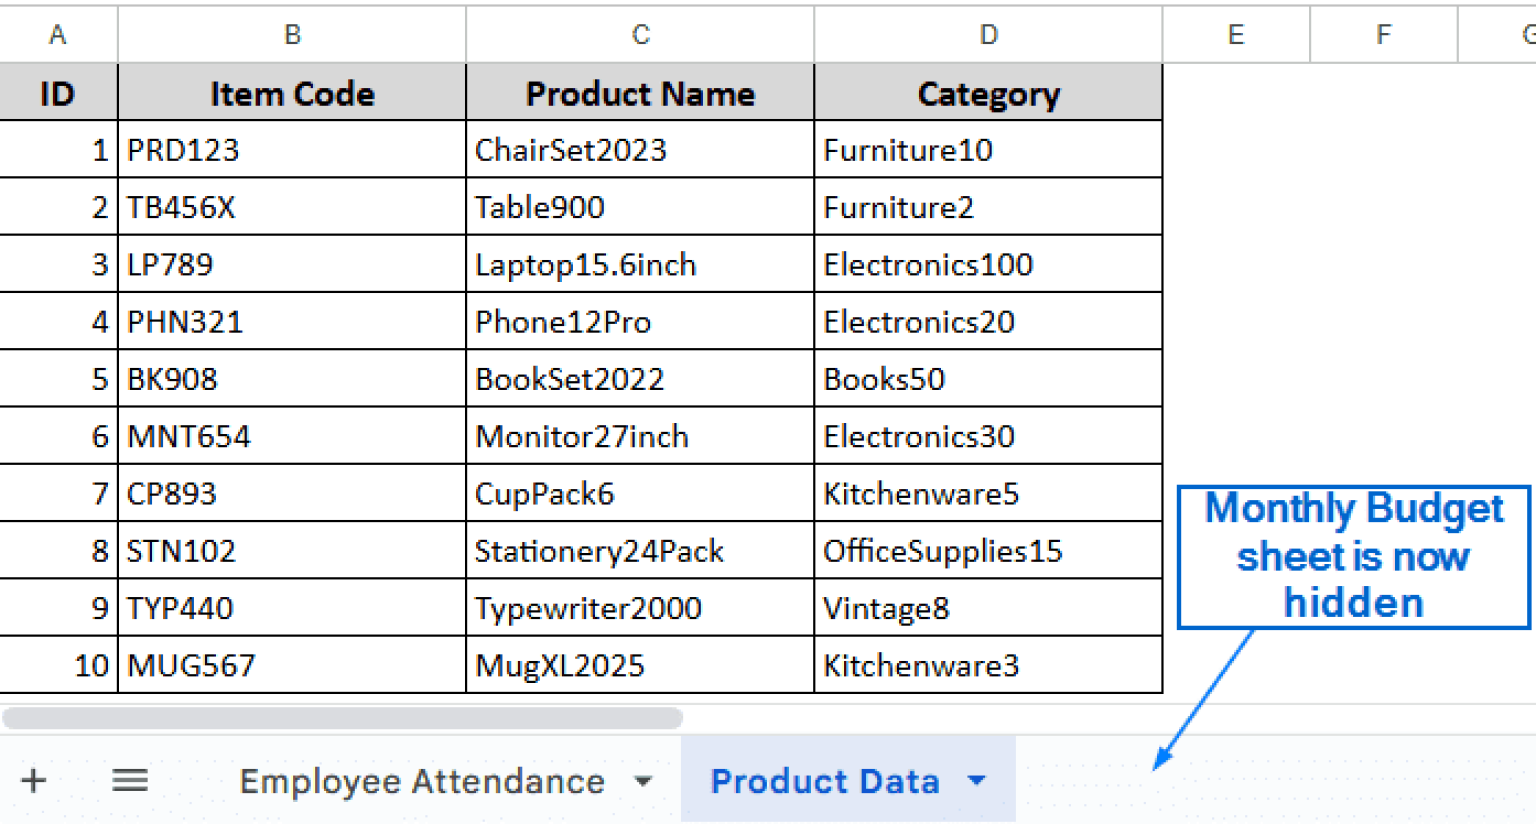Select the cell containing MUG567

(x=290, y=665)
